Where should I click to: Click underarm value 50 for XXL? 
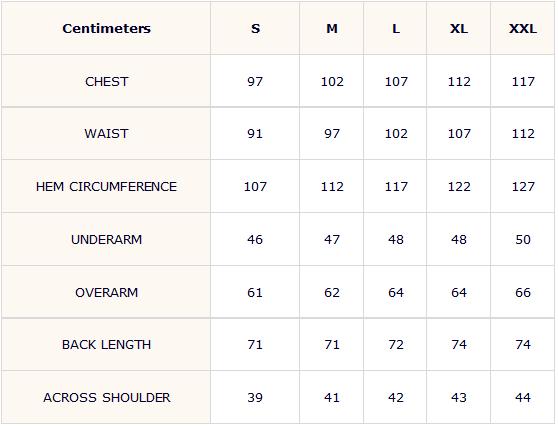(523, 239)
